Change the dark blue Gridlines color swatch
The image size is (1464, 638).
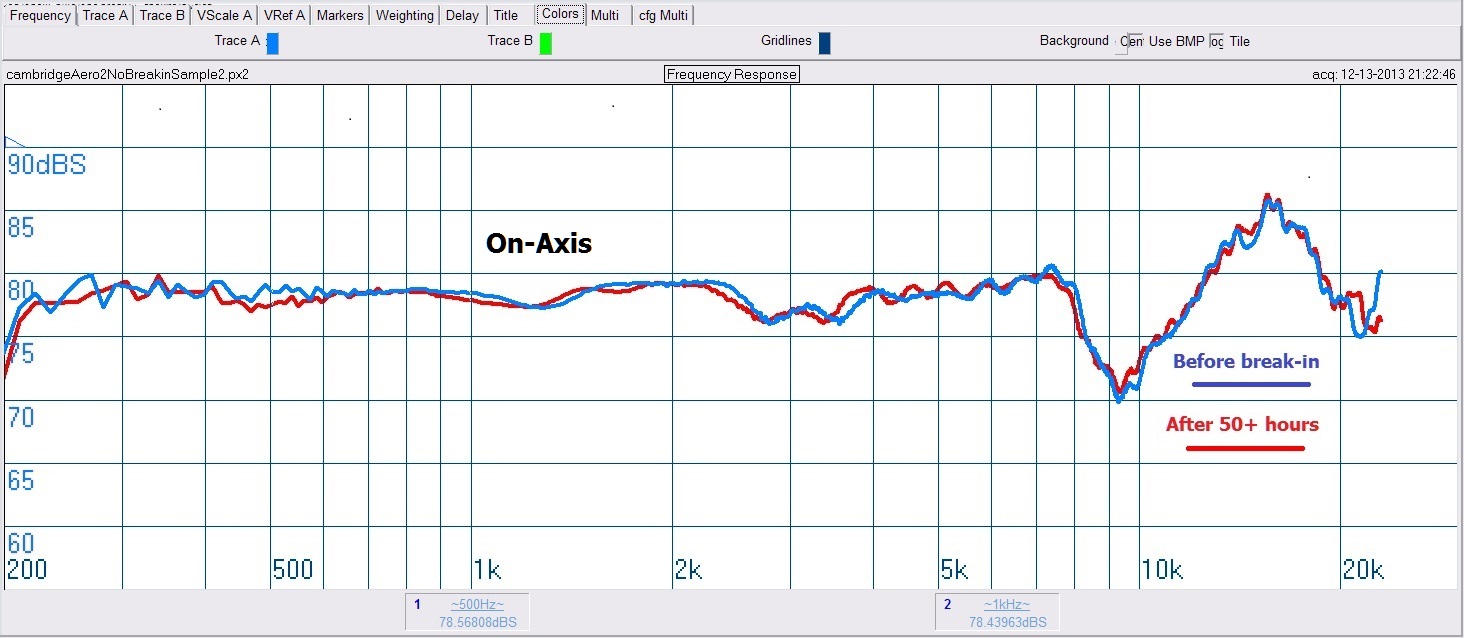click(x=824, y=43)
